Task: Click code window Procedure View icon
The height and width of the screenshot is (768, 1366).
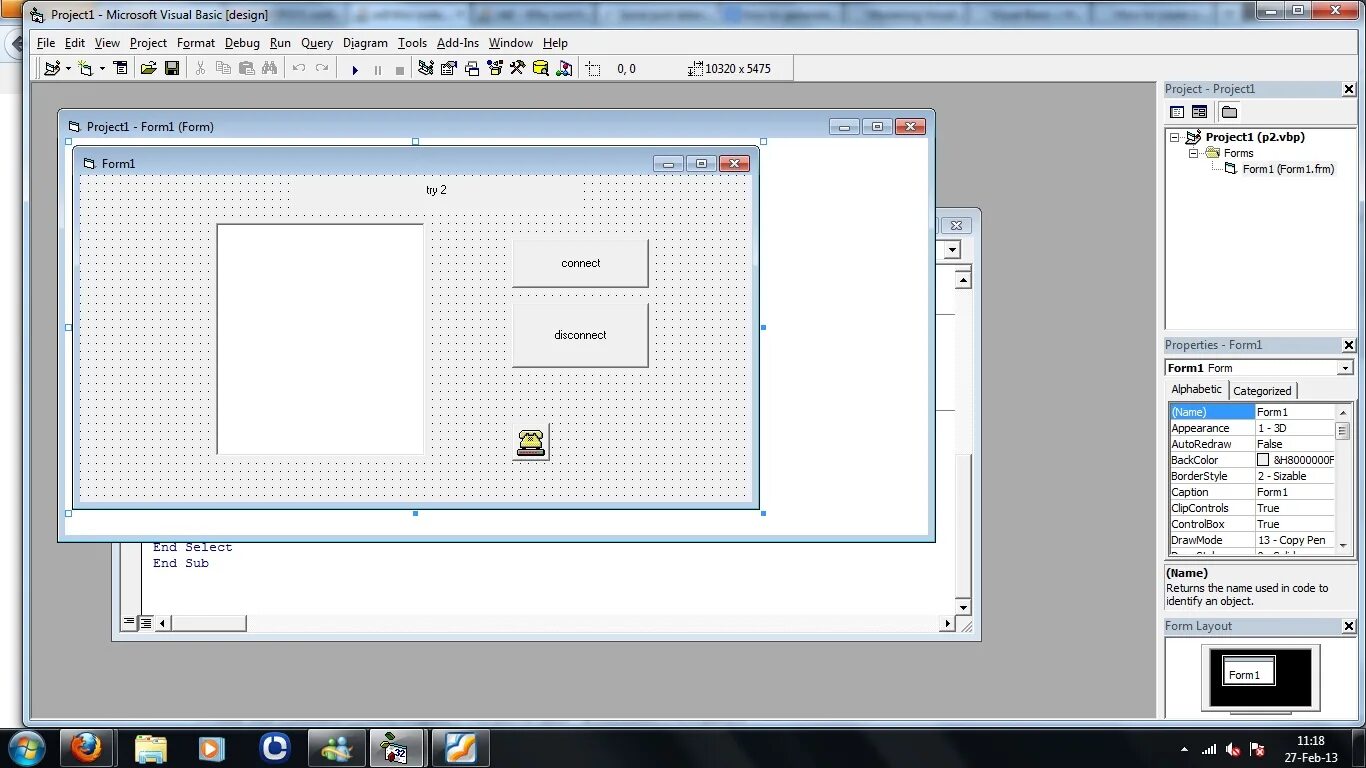Action: coord(129,623)
